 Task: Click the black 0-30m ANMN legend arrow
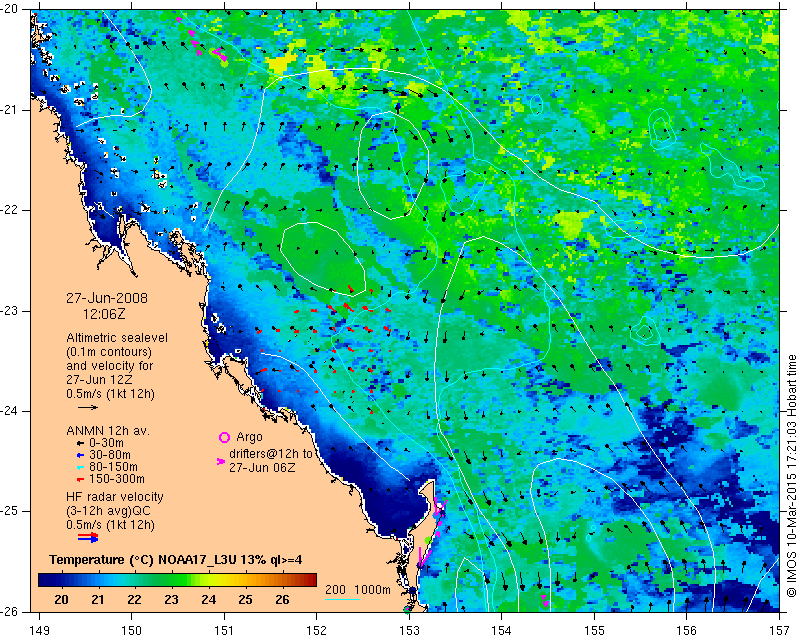pos(80,444)
